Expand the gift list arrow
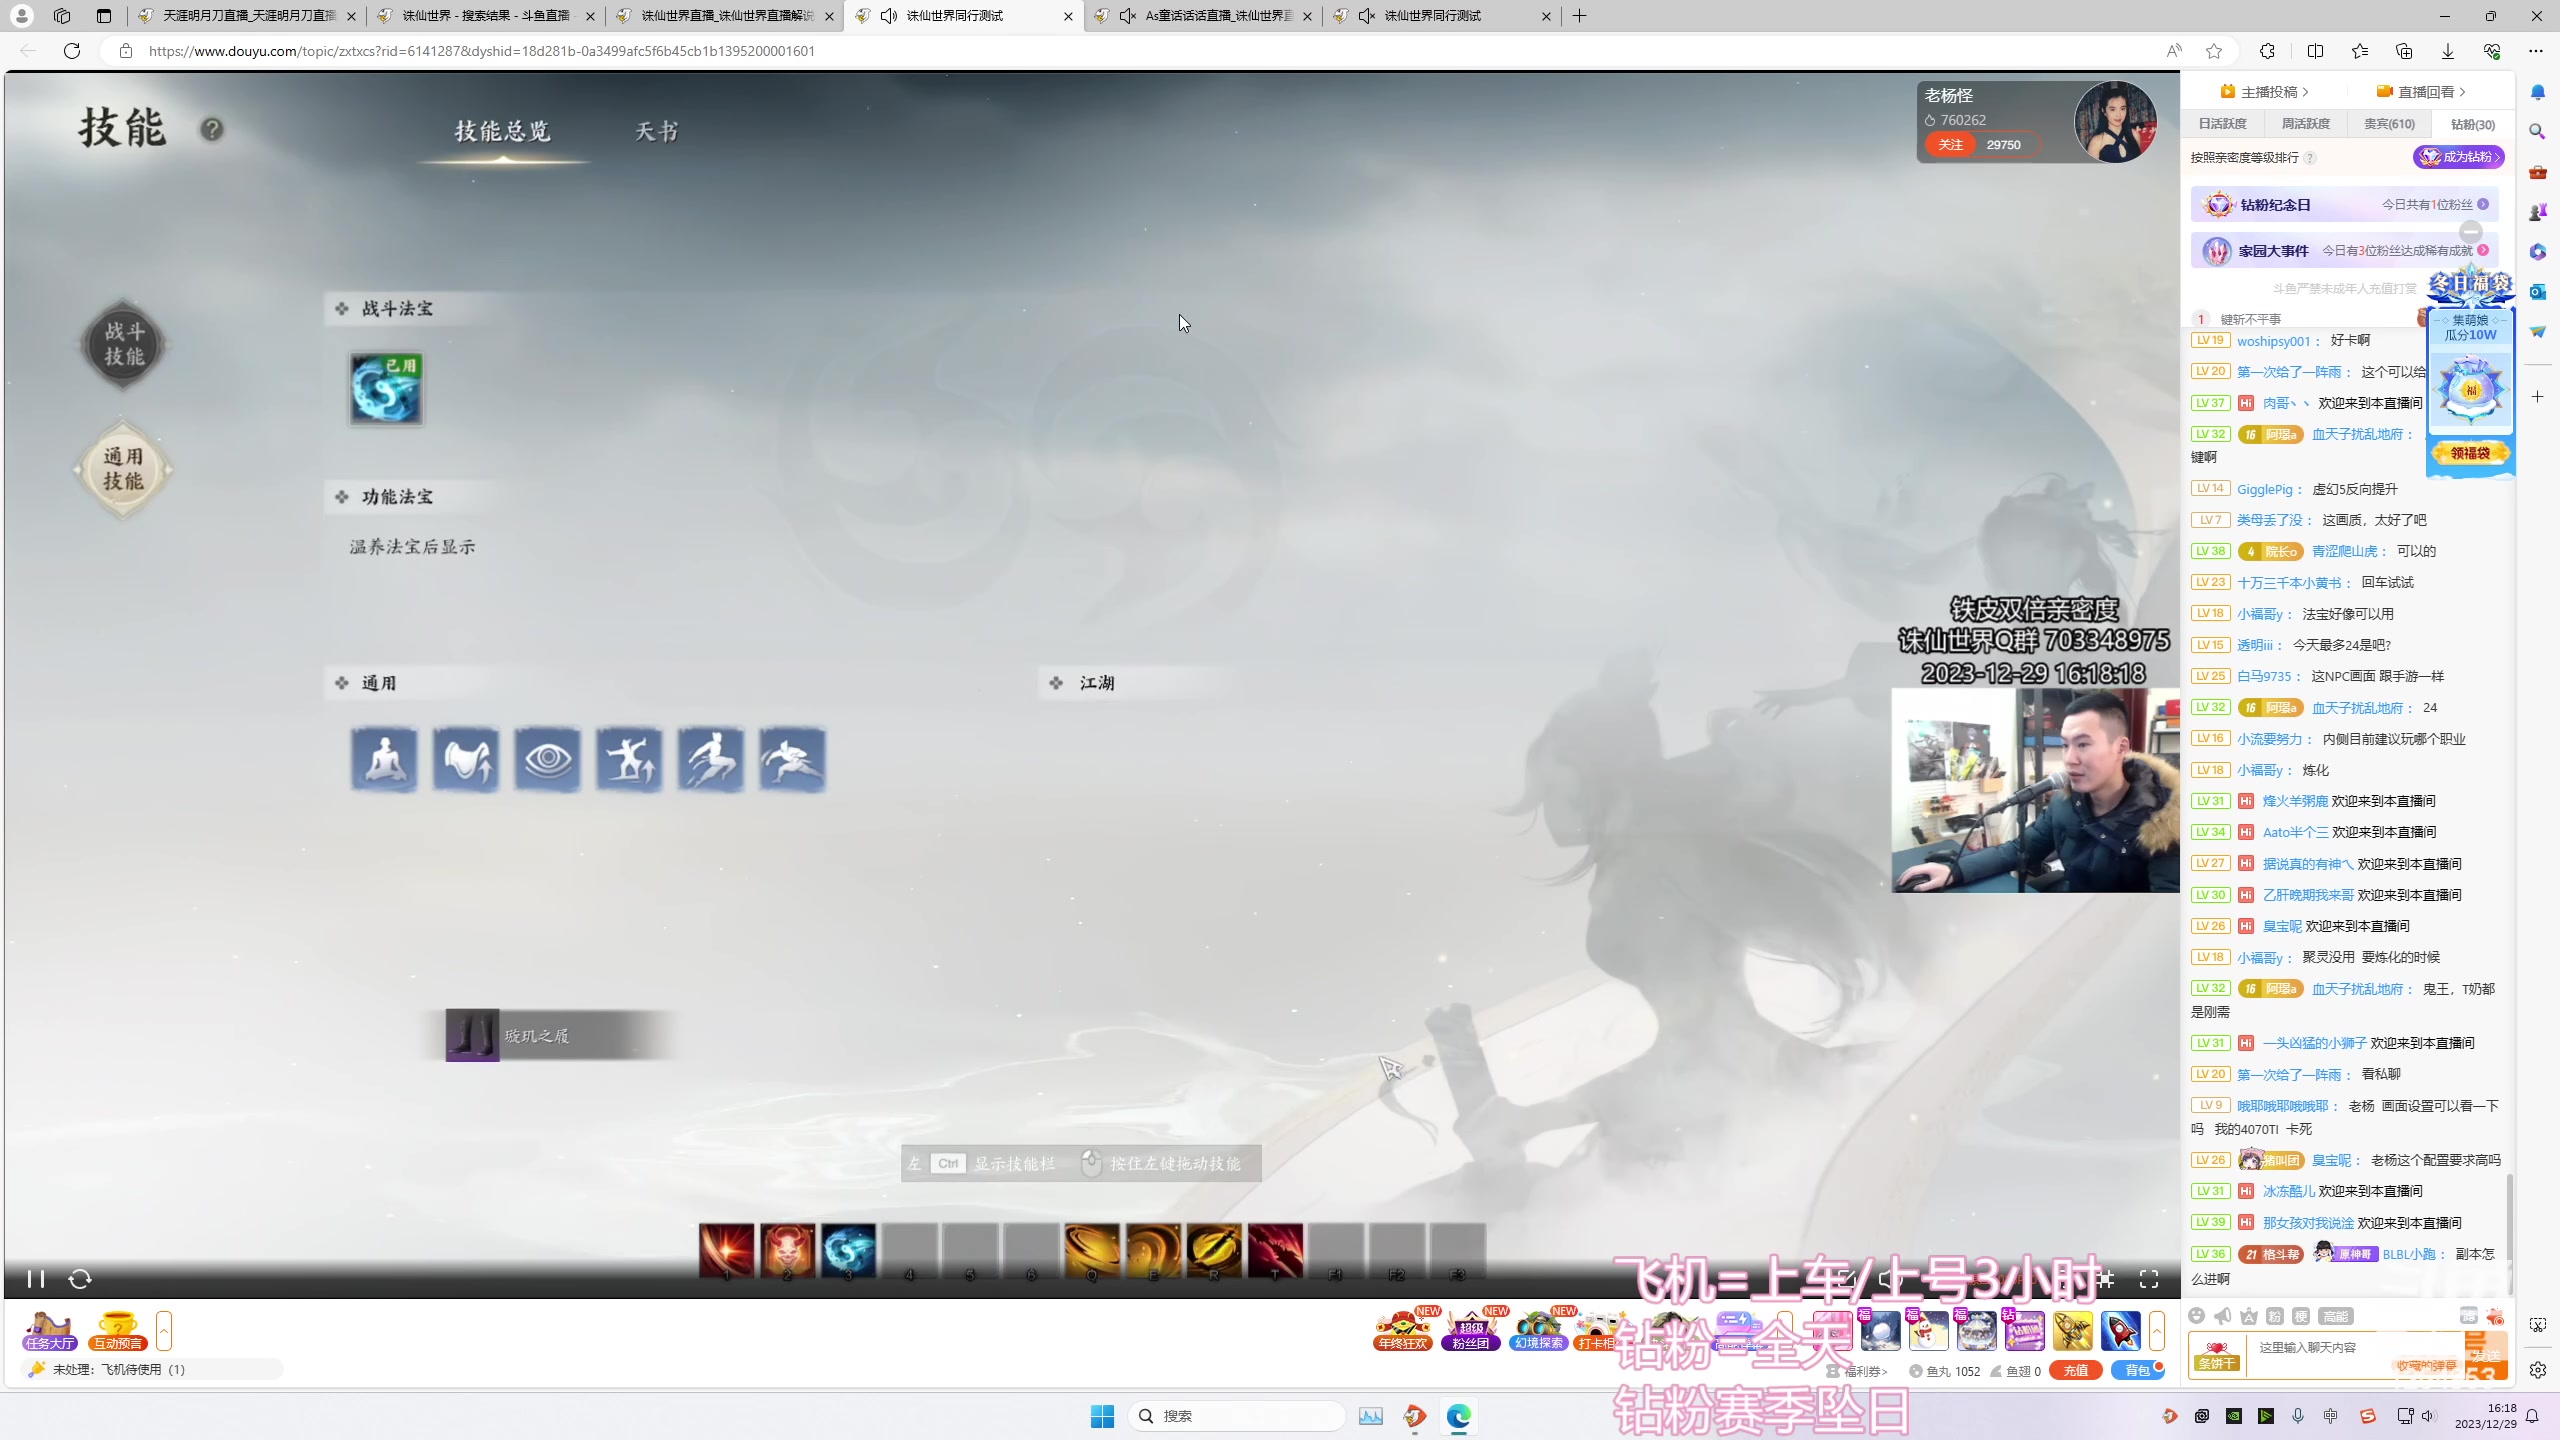The image size is (2560, 1440). (2157, 1331)
